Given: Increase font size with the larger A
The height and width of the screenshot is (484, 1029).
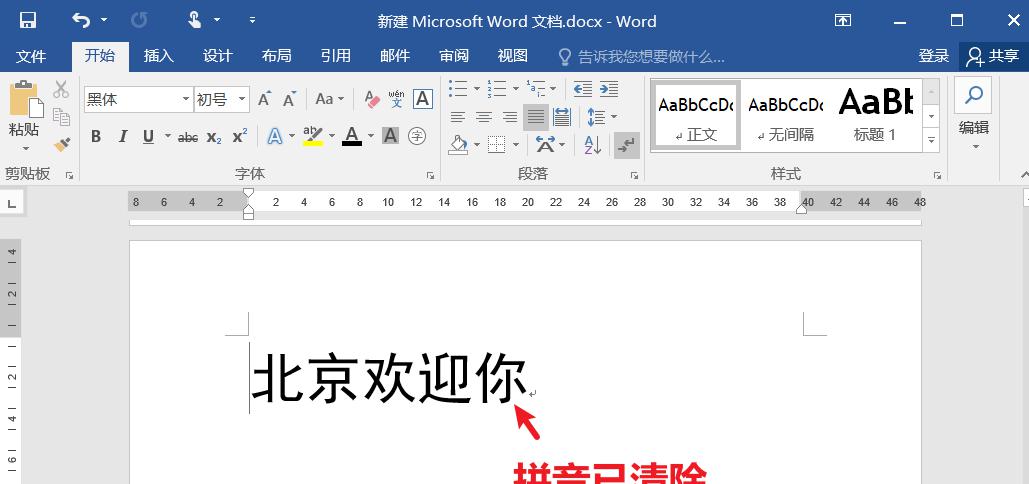Looking at the screenshot, I should [x=264, y=100].
